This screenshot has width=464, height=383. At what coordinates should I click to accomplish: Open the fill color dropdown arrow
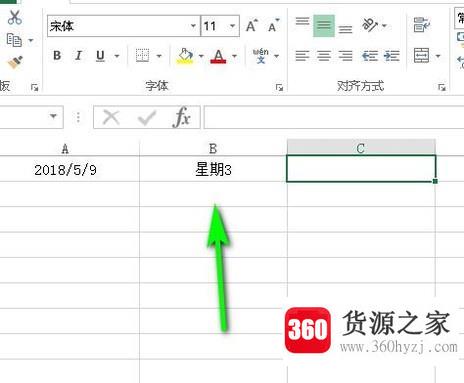click(201, 56)
